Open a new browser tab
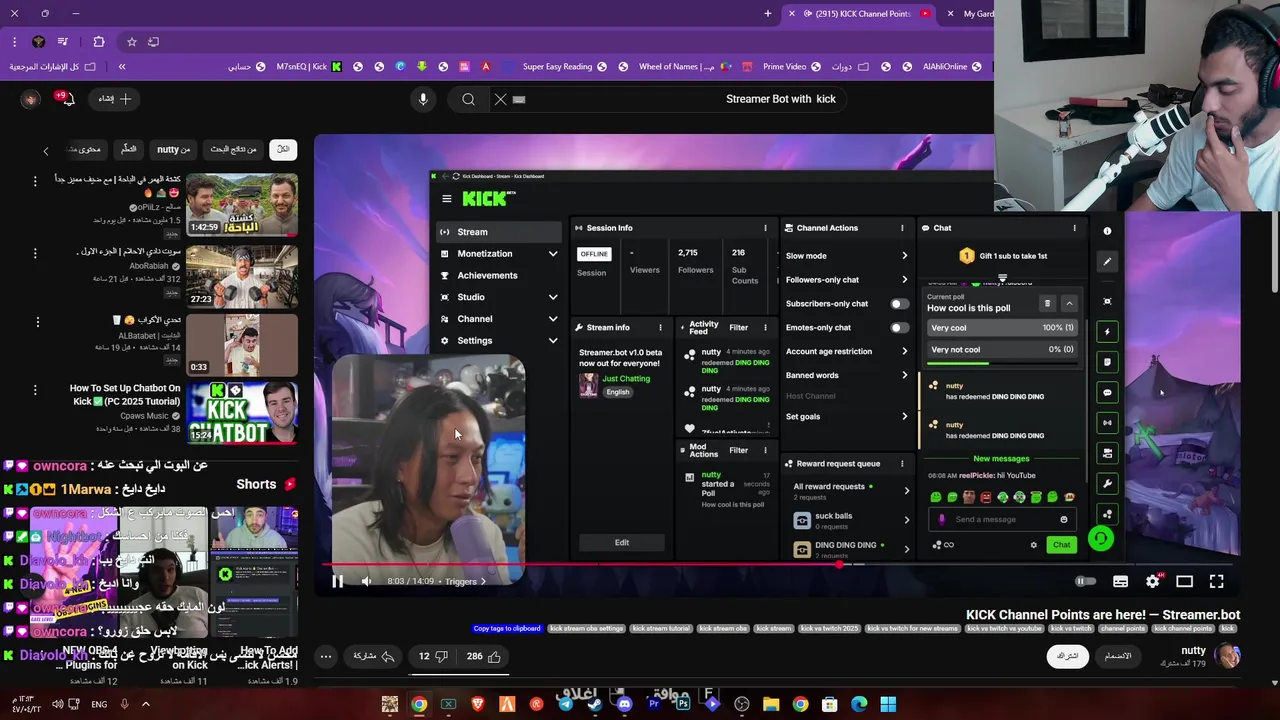 767,13
